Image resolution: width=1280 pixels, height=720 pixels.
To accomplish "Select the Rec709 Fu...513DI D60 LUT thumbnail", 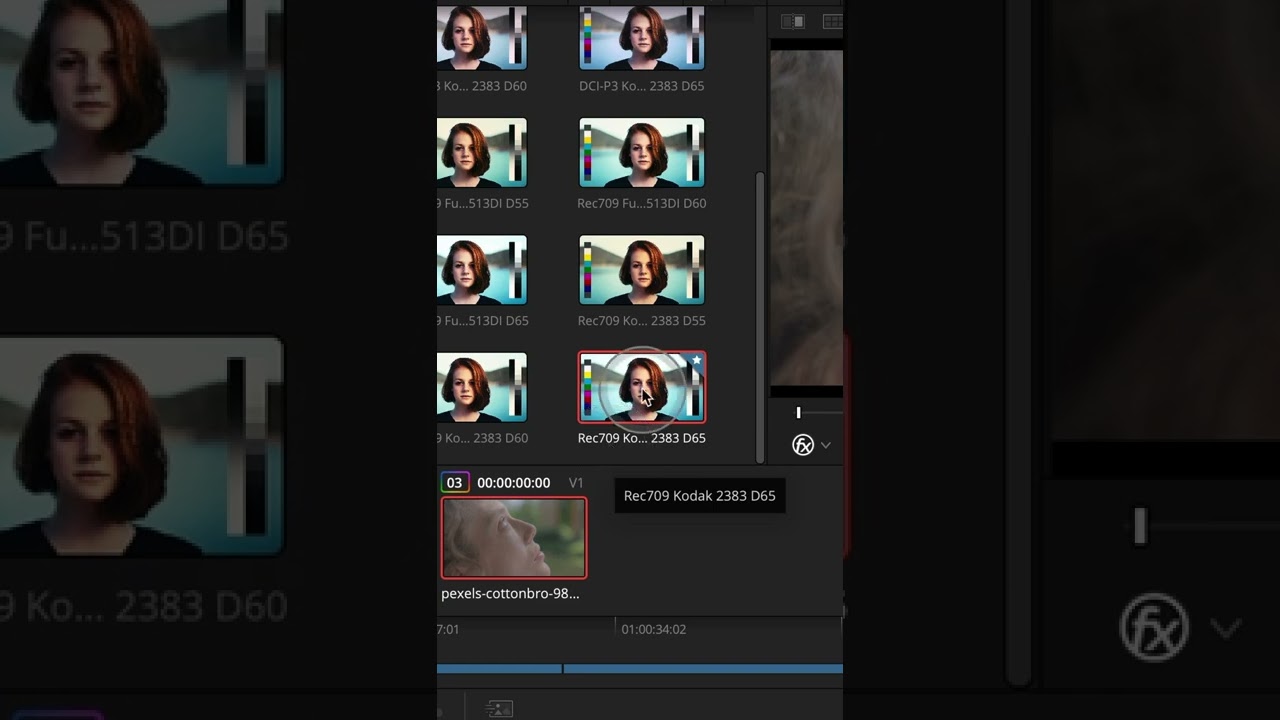I will (x=642, y=152).
